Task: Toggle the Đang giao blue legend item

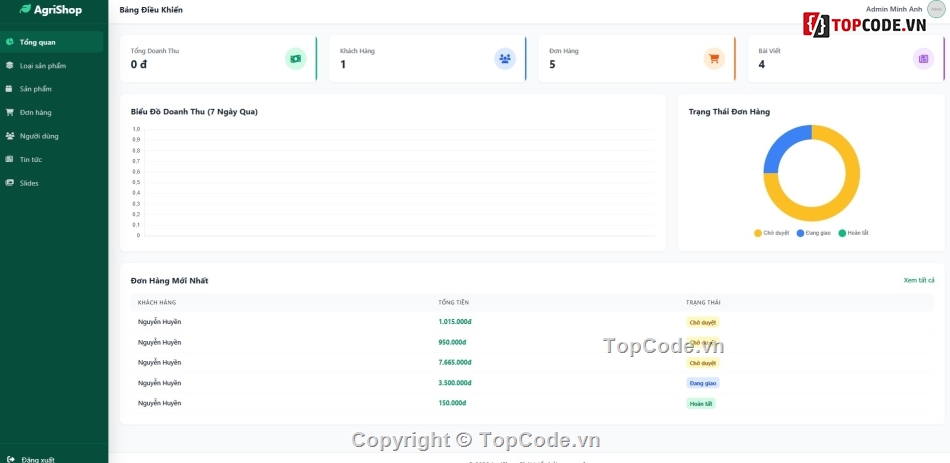Action: (814, 233)
